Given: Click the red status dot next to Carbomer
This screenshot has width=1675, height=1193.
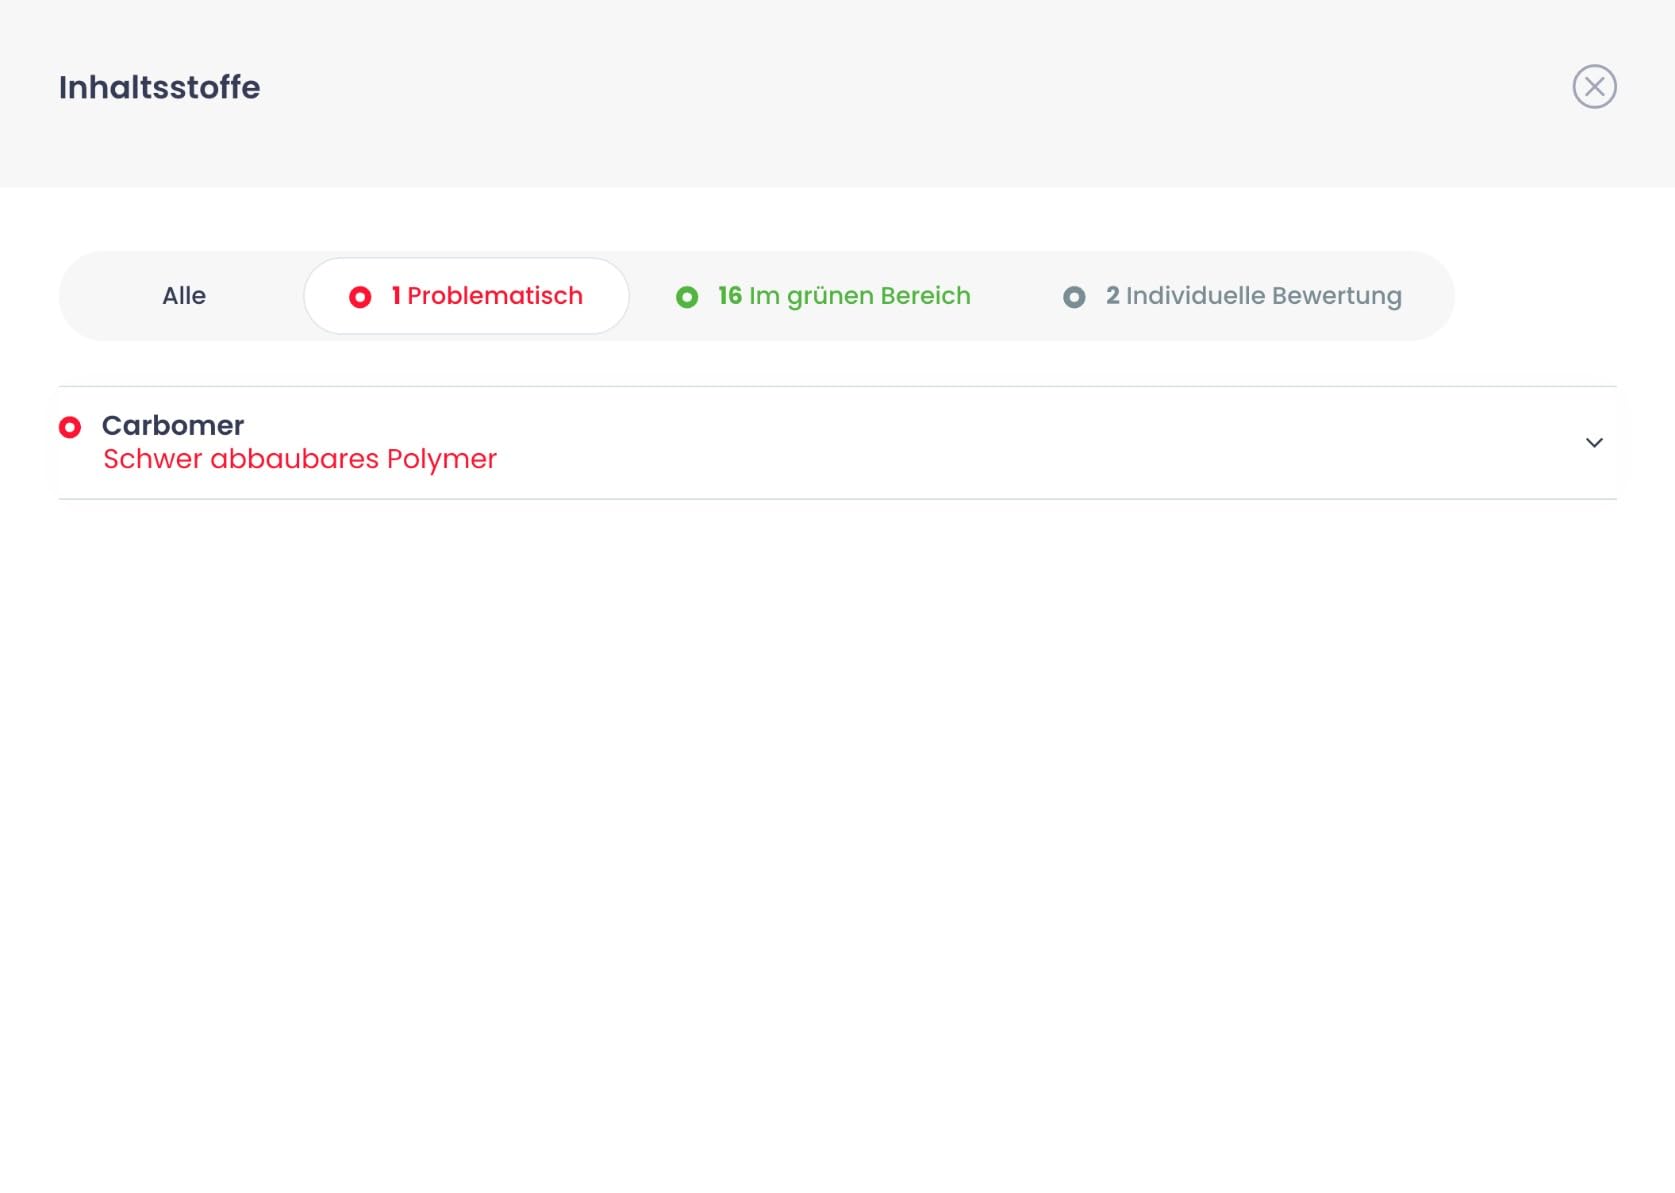Looking at the screenshot, I should [x=70, y=427].
